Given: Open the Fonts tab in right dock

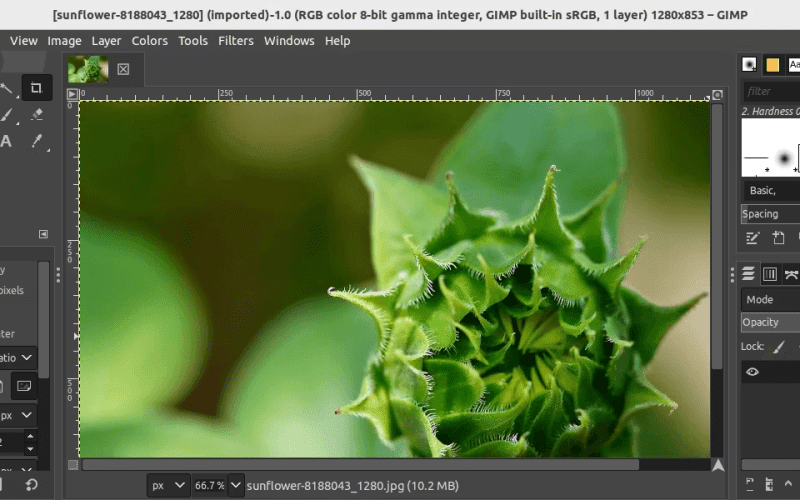Looking at the screenshot, I should click(794, 65).
